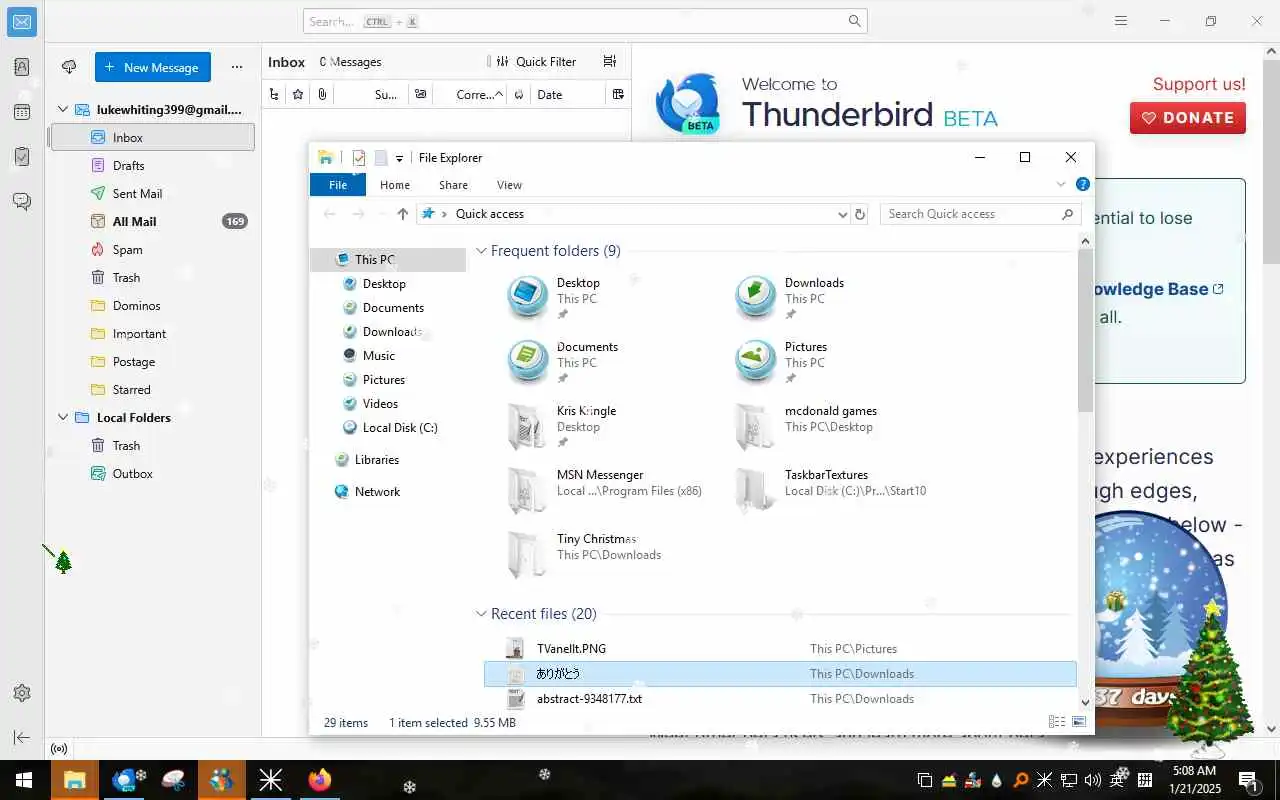Image resolution: width=1280 pixels, height=800 pixels.
Task: Open the Thunderbird application hamburger menu
Action: tap(1121, 21)
